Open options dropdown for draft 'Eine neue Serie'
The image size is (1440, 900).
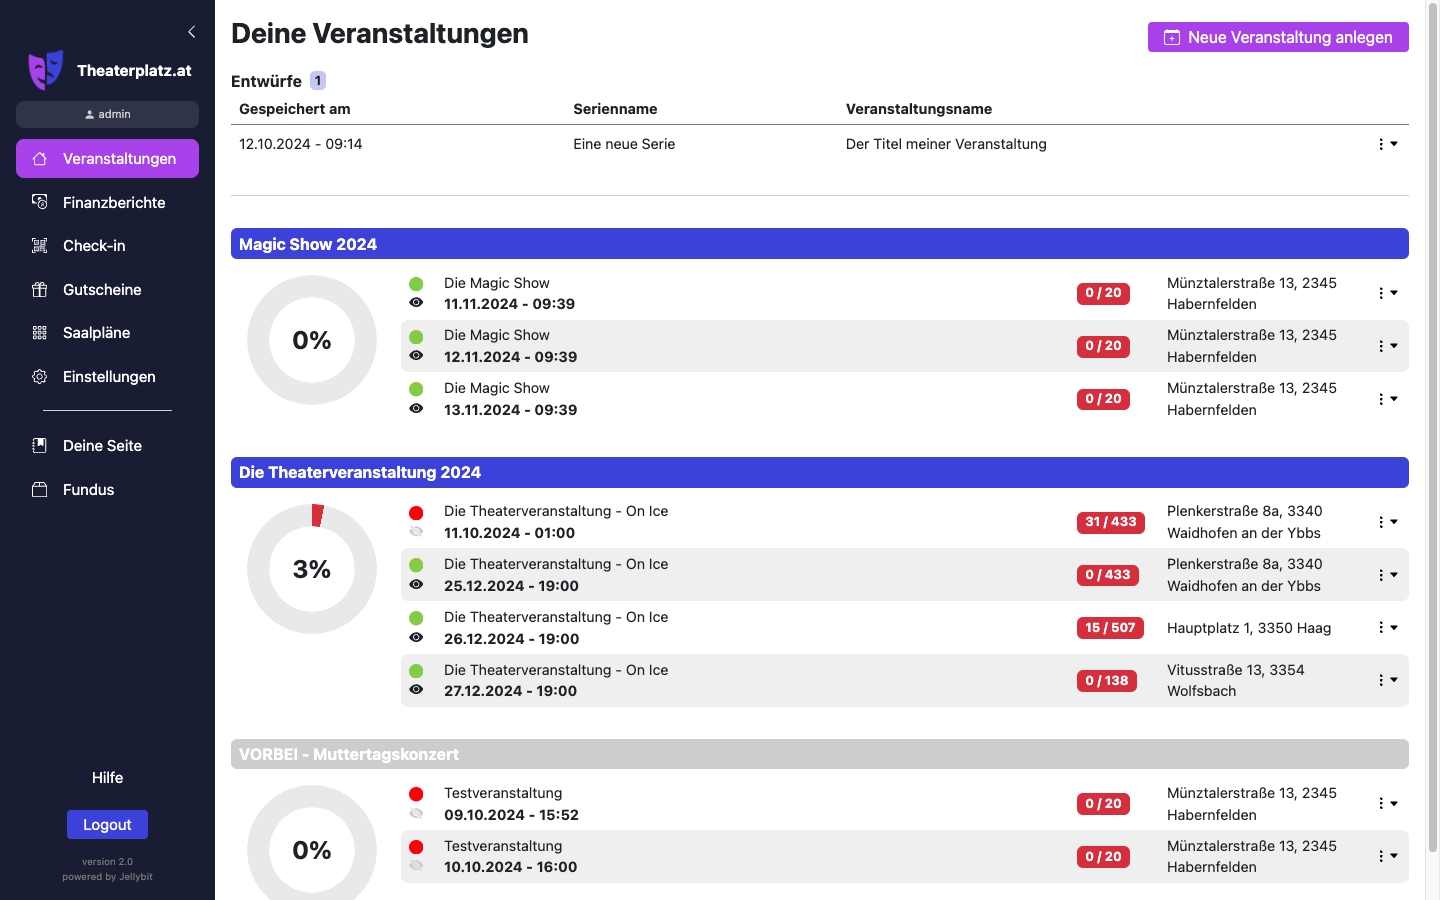(x=1387, y=144)
